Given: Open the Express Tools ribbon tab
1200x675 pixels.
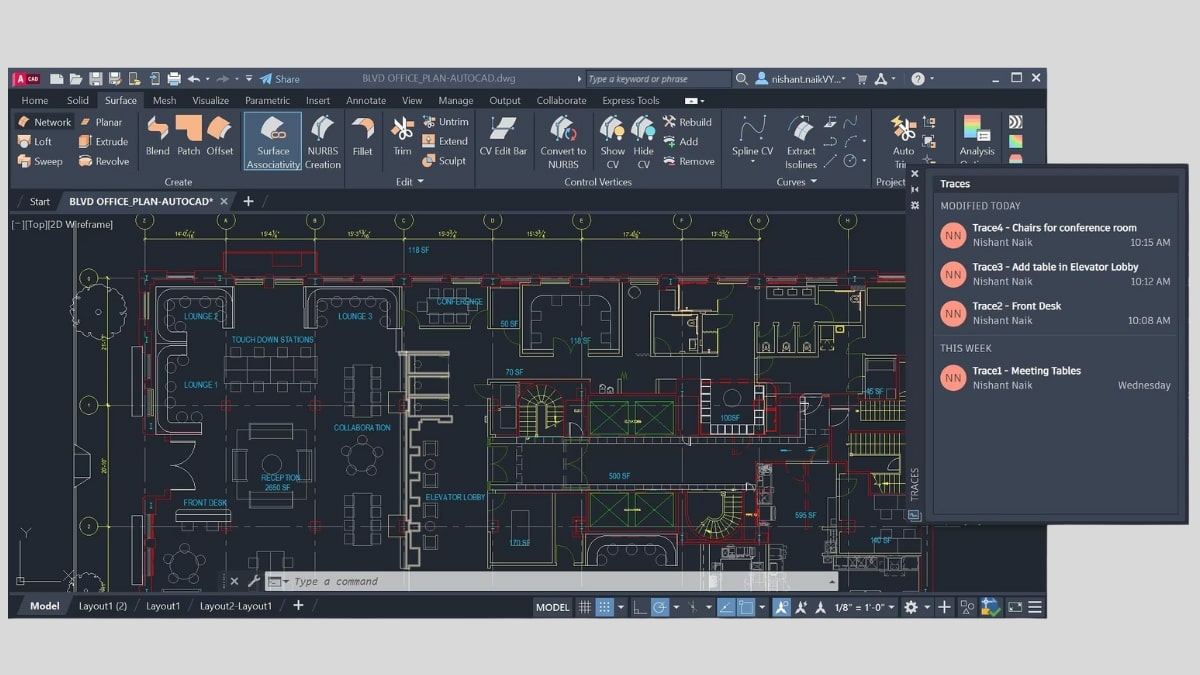Looking at the screenshot, I should (631, 100).
